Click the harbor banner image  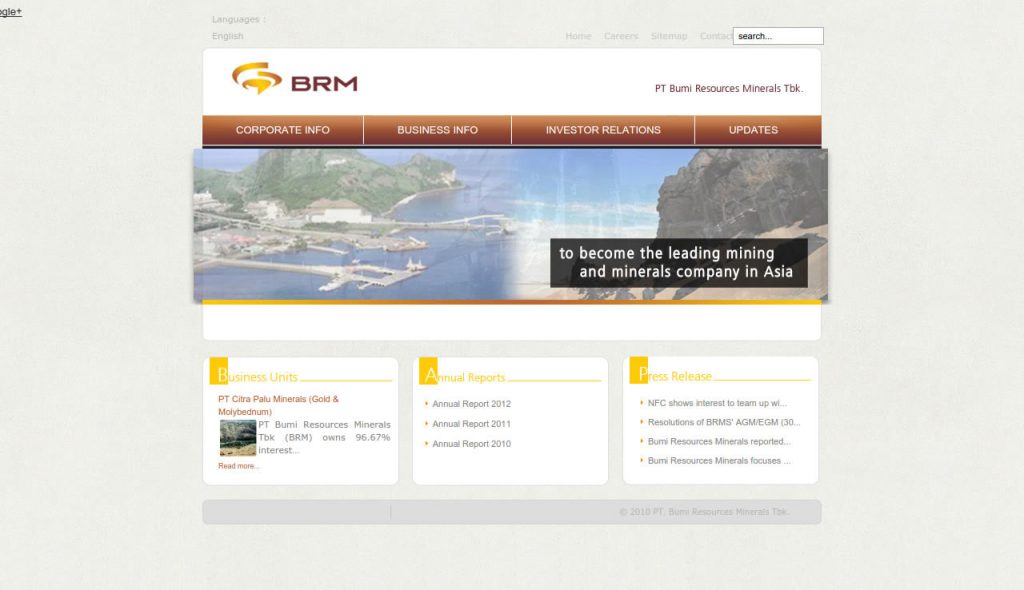point(511,225)
